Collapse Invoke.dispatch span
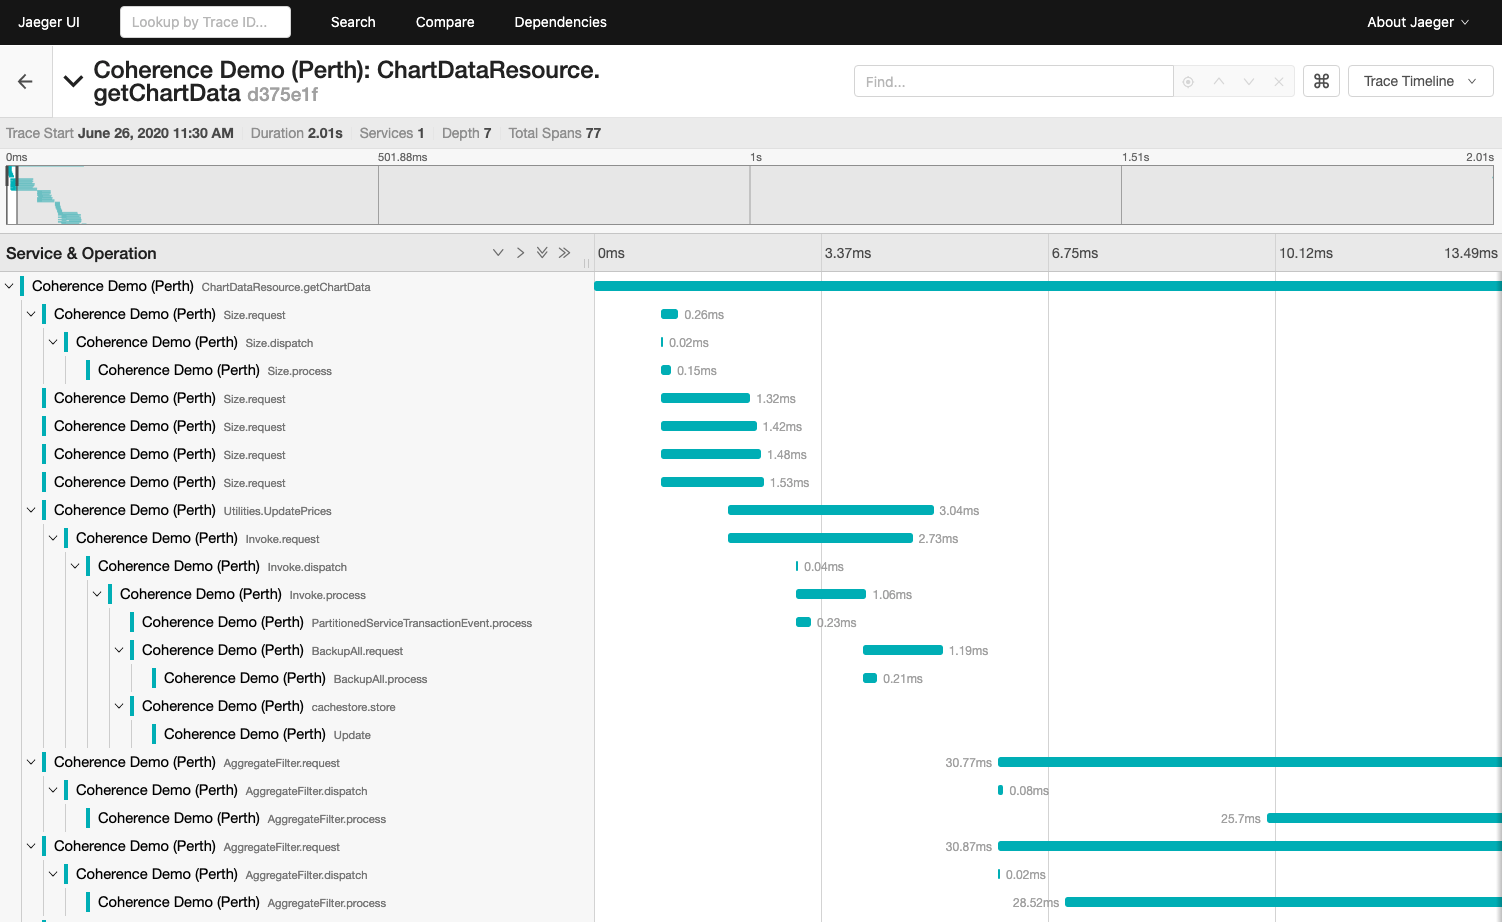Image resolution: width=1502 pixels, height=922 pixels. (x=75, y=566)
